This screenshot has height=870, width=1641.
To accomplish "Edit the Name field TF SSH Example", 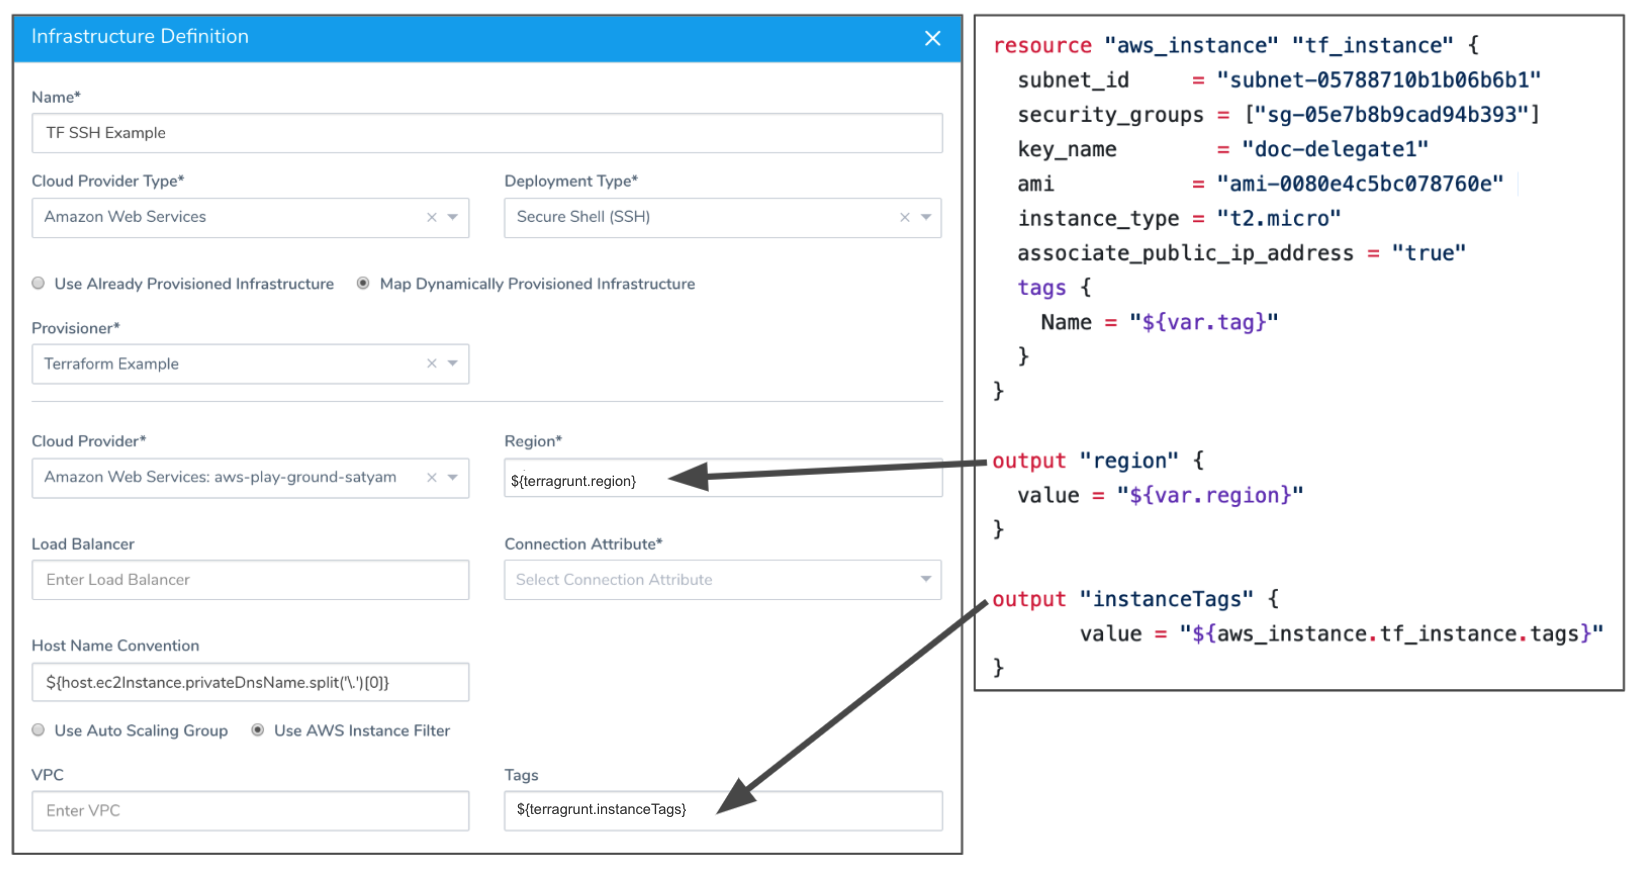I will click(487, 133).
